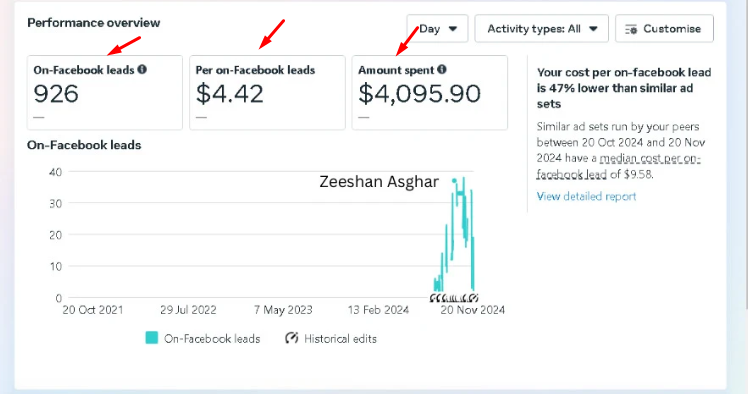Click info icon beside On-Facebook leads
The image size is (748, 394).
tap(142, 70)
